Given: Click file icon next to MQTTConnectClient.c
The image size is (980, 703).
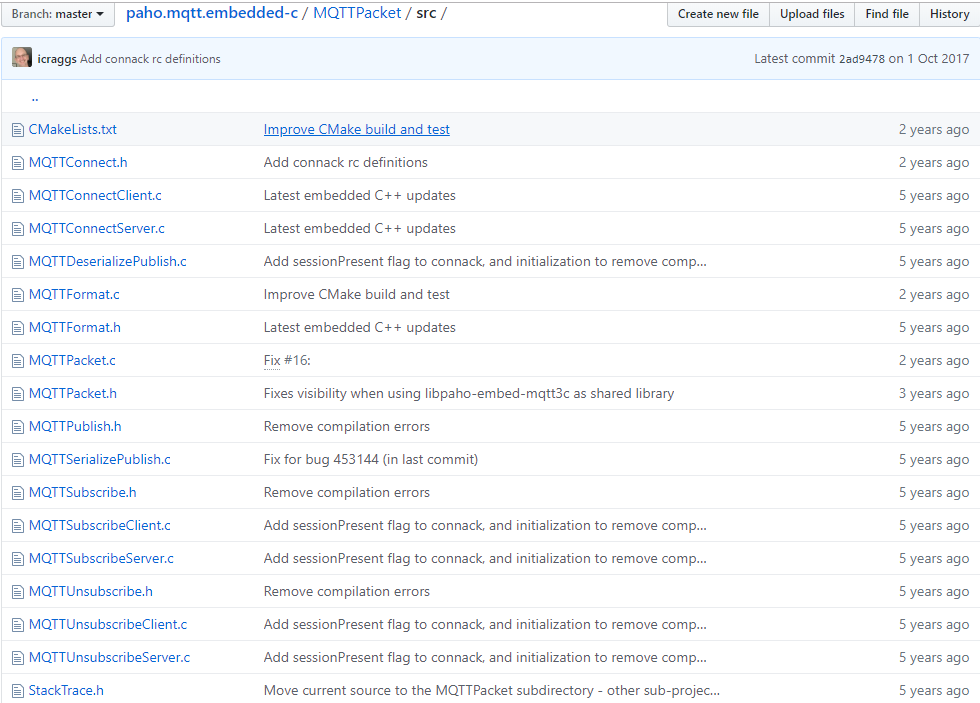Looking at the screenshot, I should point(18,196).
